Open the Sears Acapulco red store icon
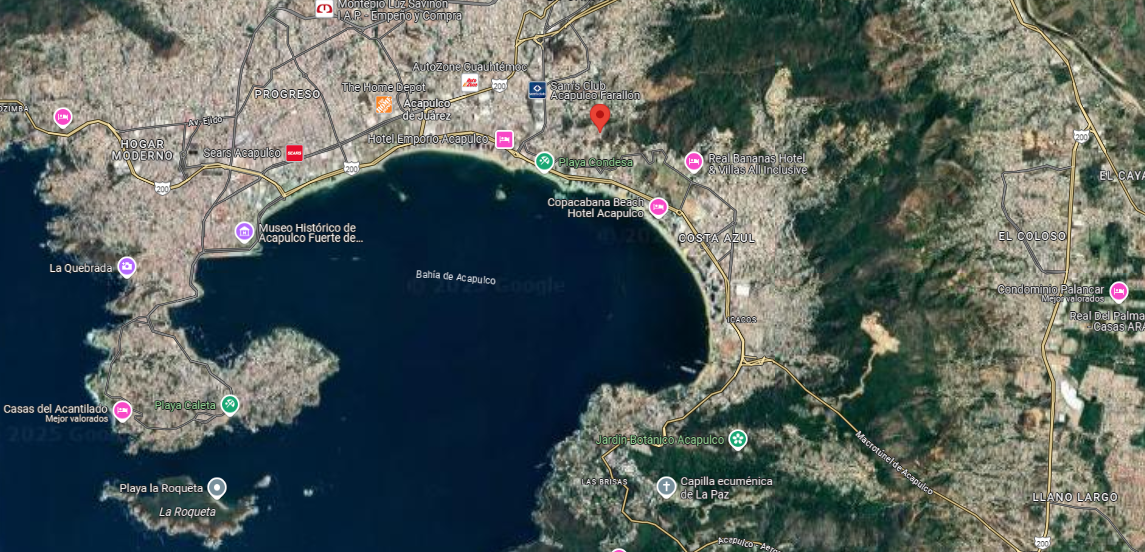 point(294,153)
